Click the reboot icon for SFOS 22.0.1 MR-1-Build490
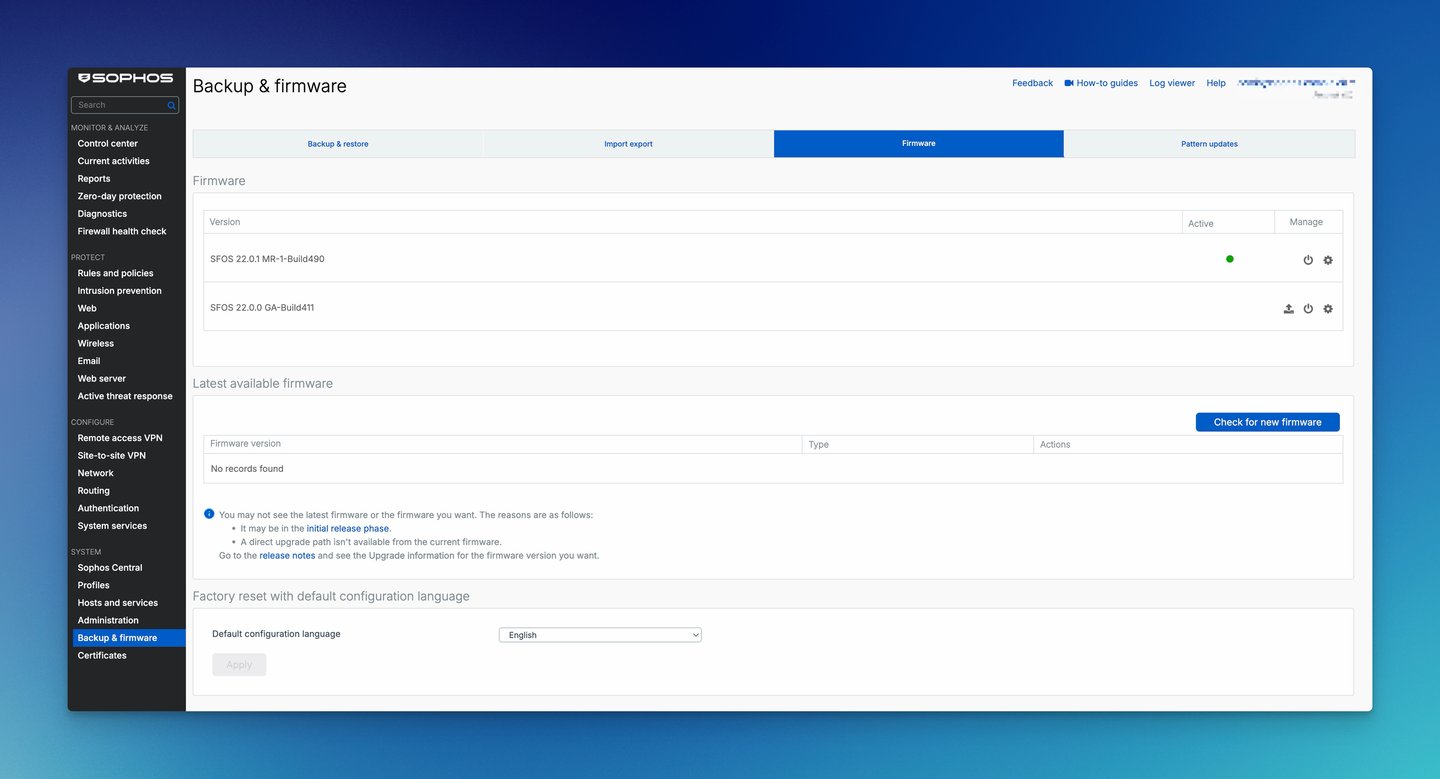This screenshot has width=1440, height=779. point(1308,260)
